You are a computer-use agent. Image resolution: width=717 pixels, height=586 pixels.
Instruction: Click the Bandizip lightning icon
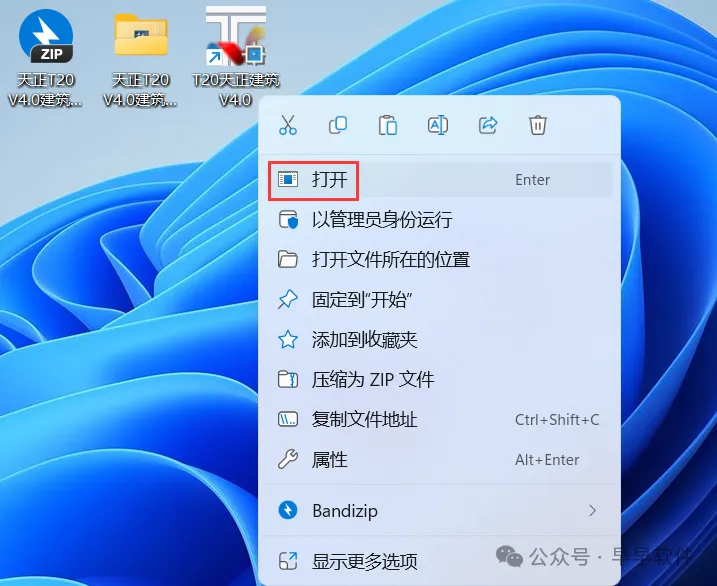288,510
